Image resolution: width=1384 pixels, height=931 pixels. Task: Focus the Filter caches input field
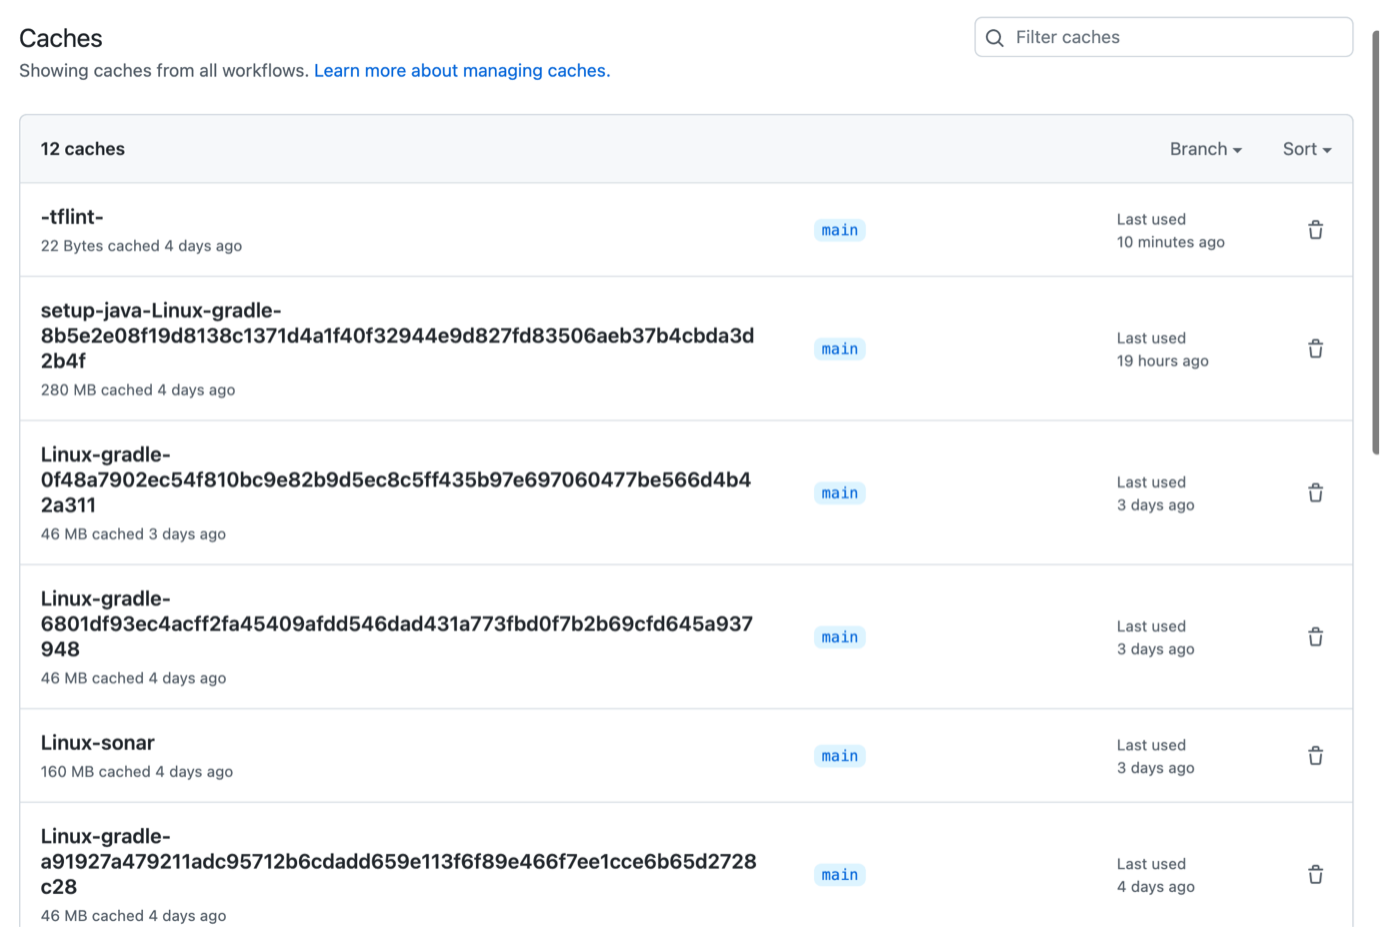pos(1163,37)
